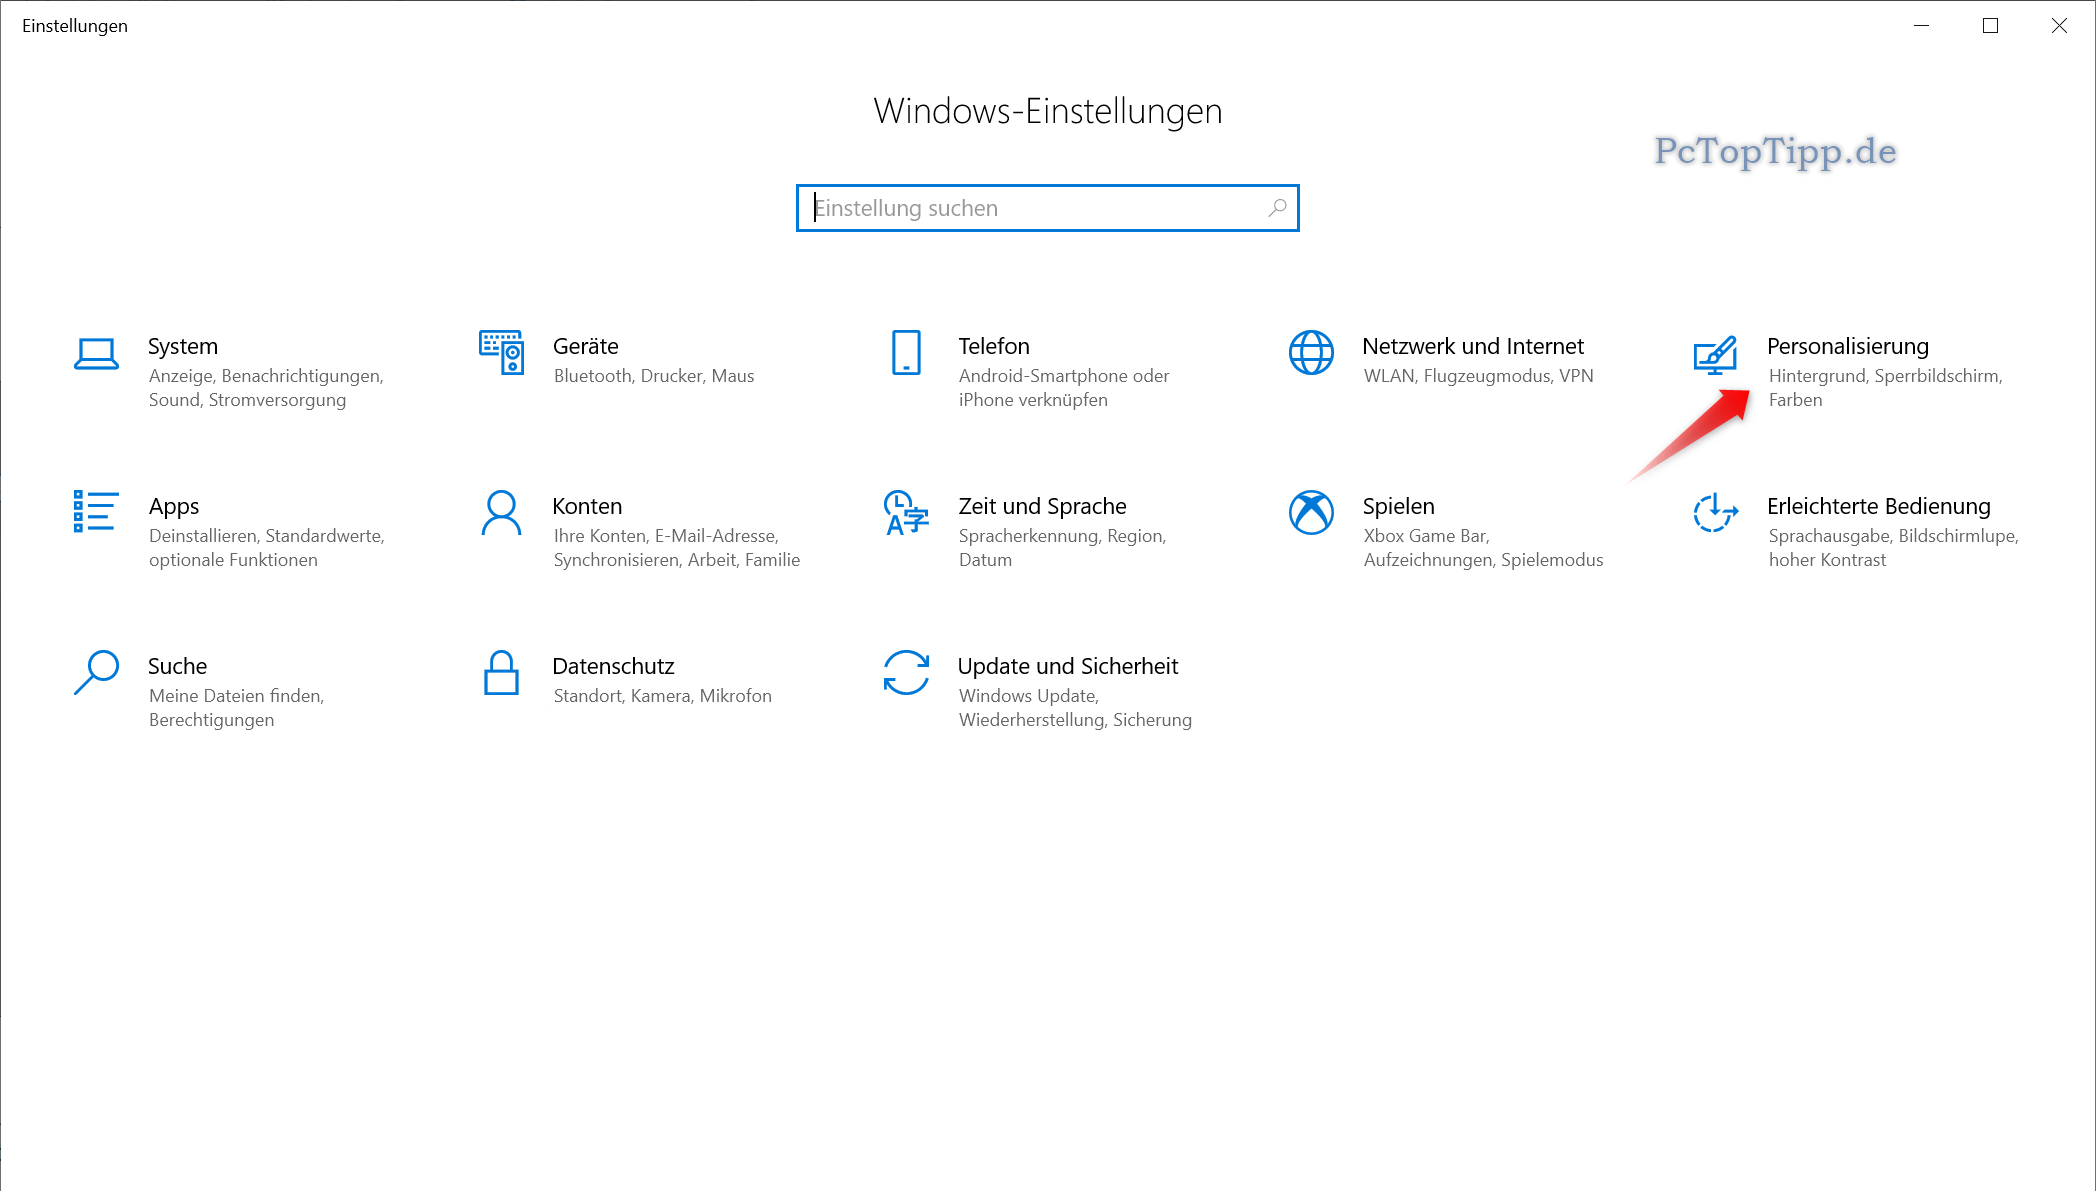The width and height of the screenshot is (2096, 1191).
Task: Click 'Bluetooth, Drucker, Maus' description
Action: [x=654, y=376]
